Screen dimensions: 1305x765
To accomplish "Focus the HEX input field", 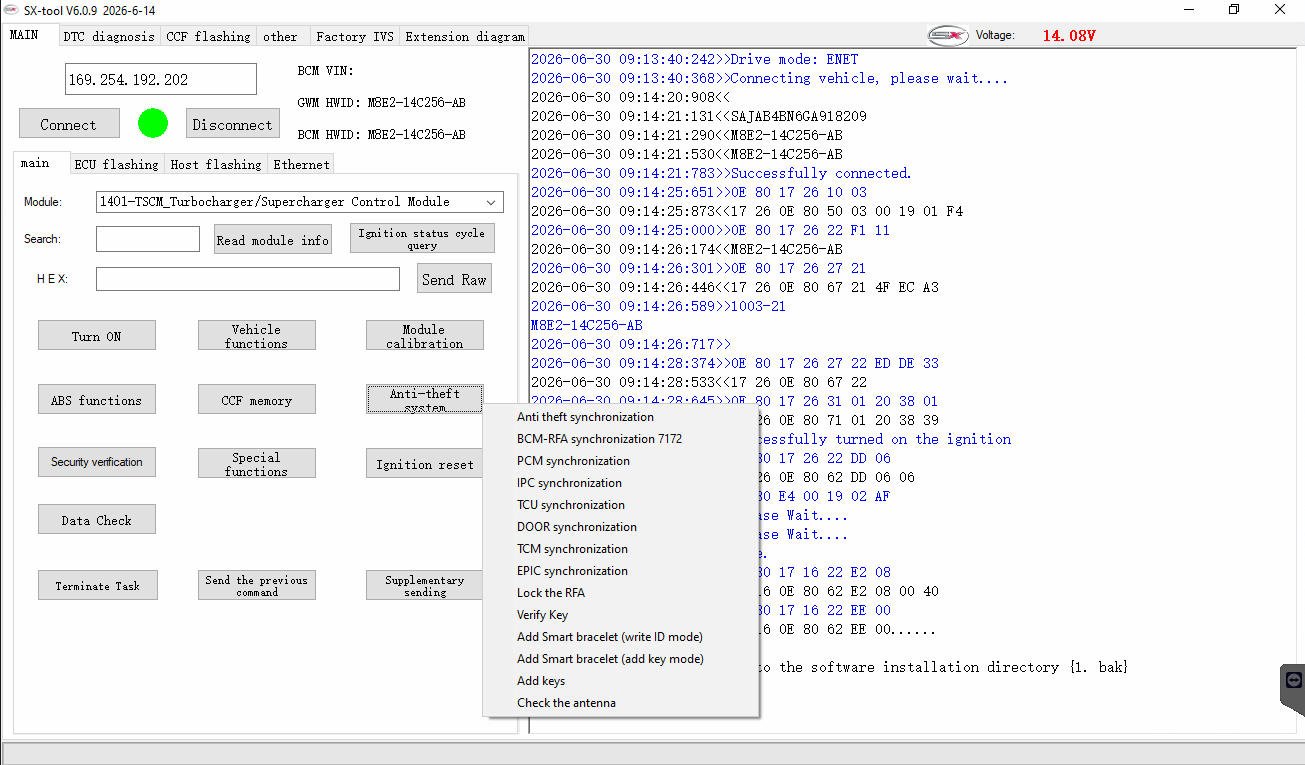I will point(248,279).
